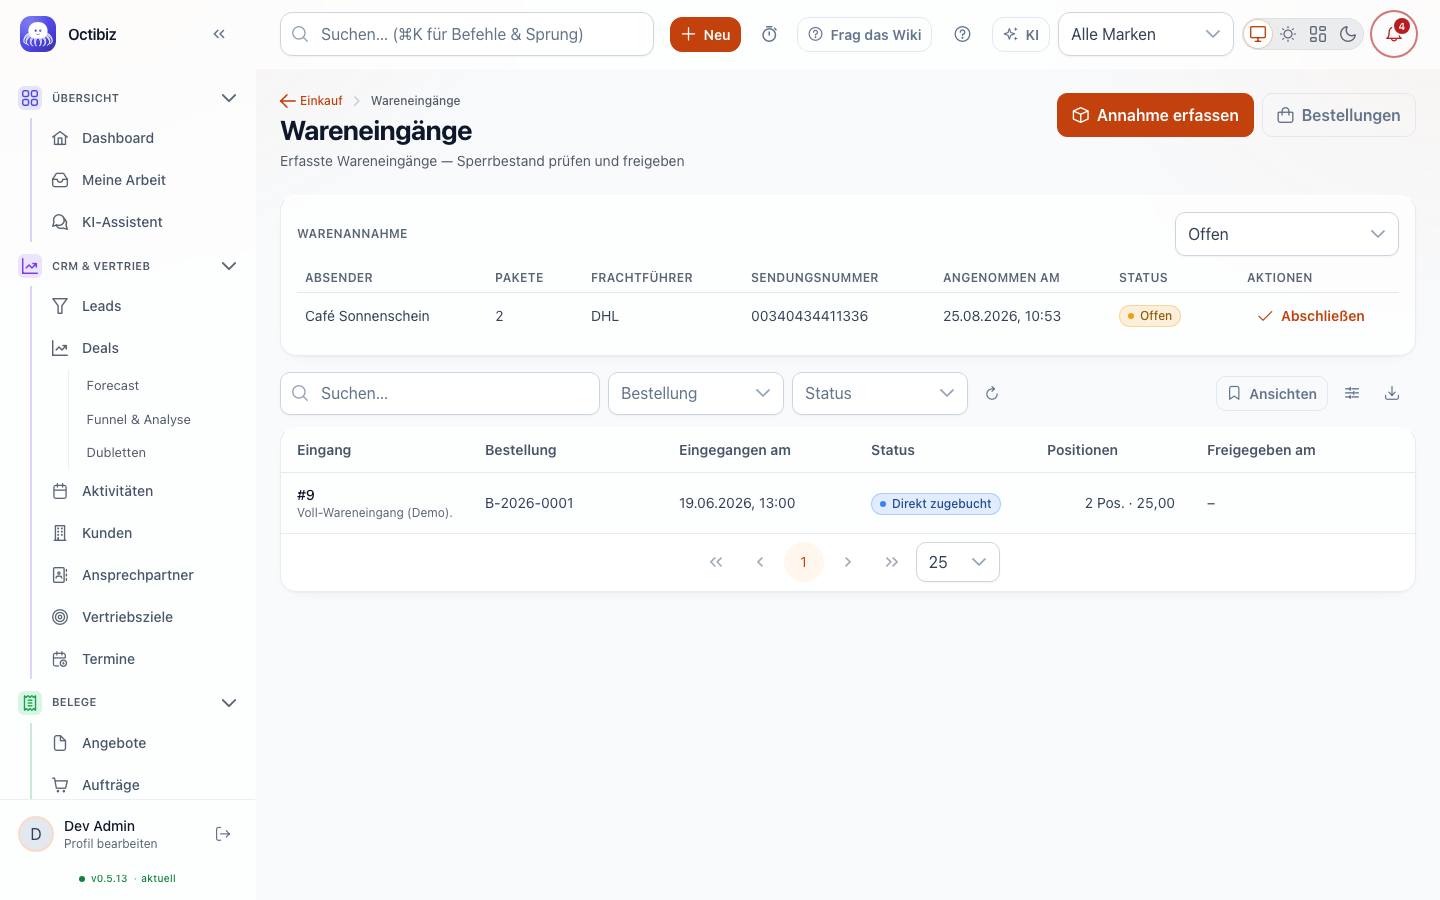Click the Octibiz logo icon

pyautogui.click(x=38, y=34)
